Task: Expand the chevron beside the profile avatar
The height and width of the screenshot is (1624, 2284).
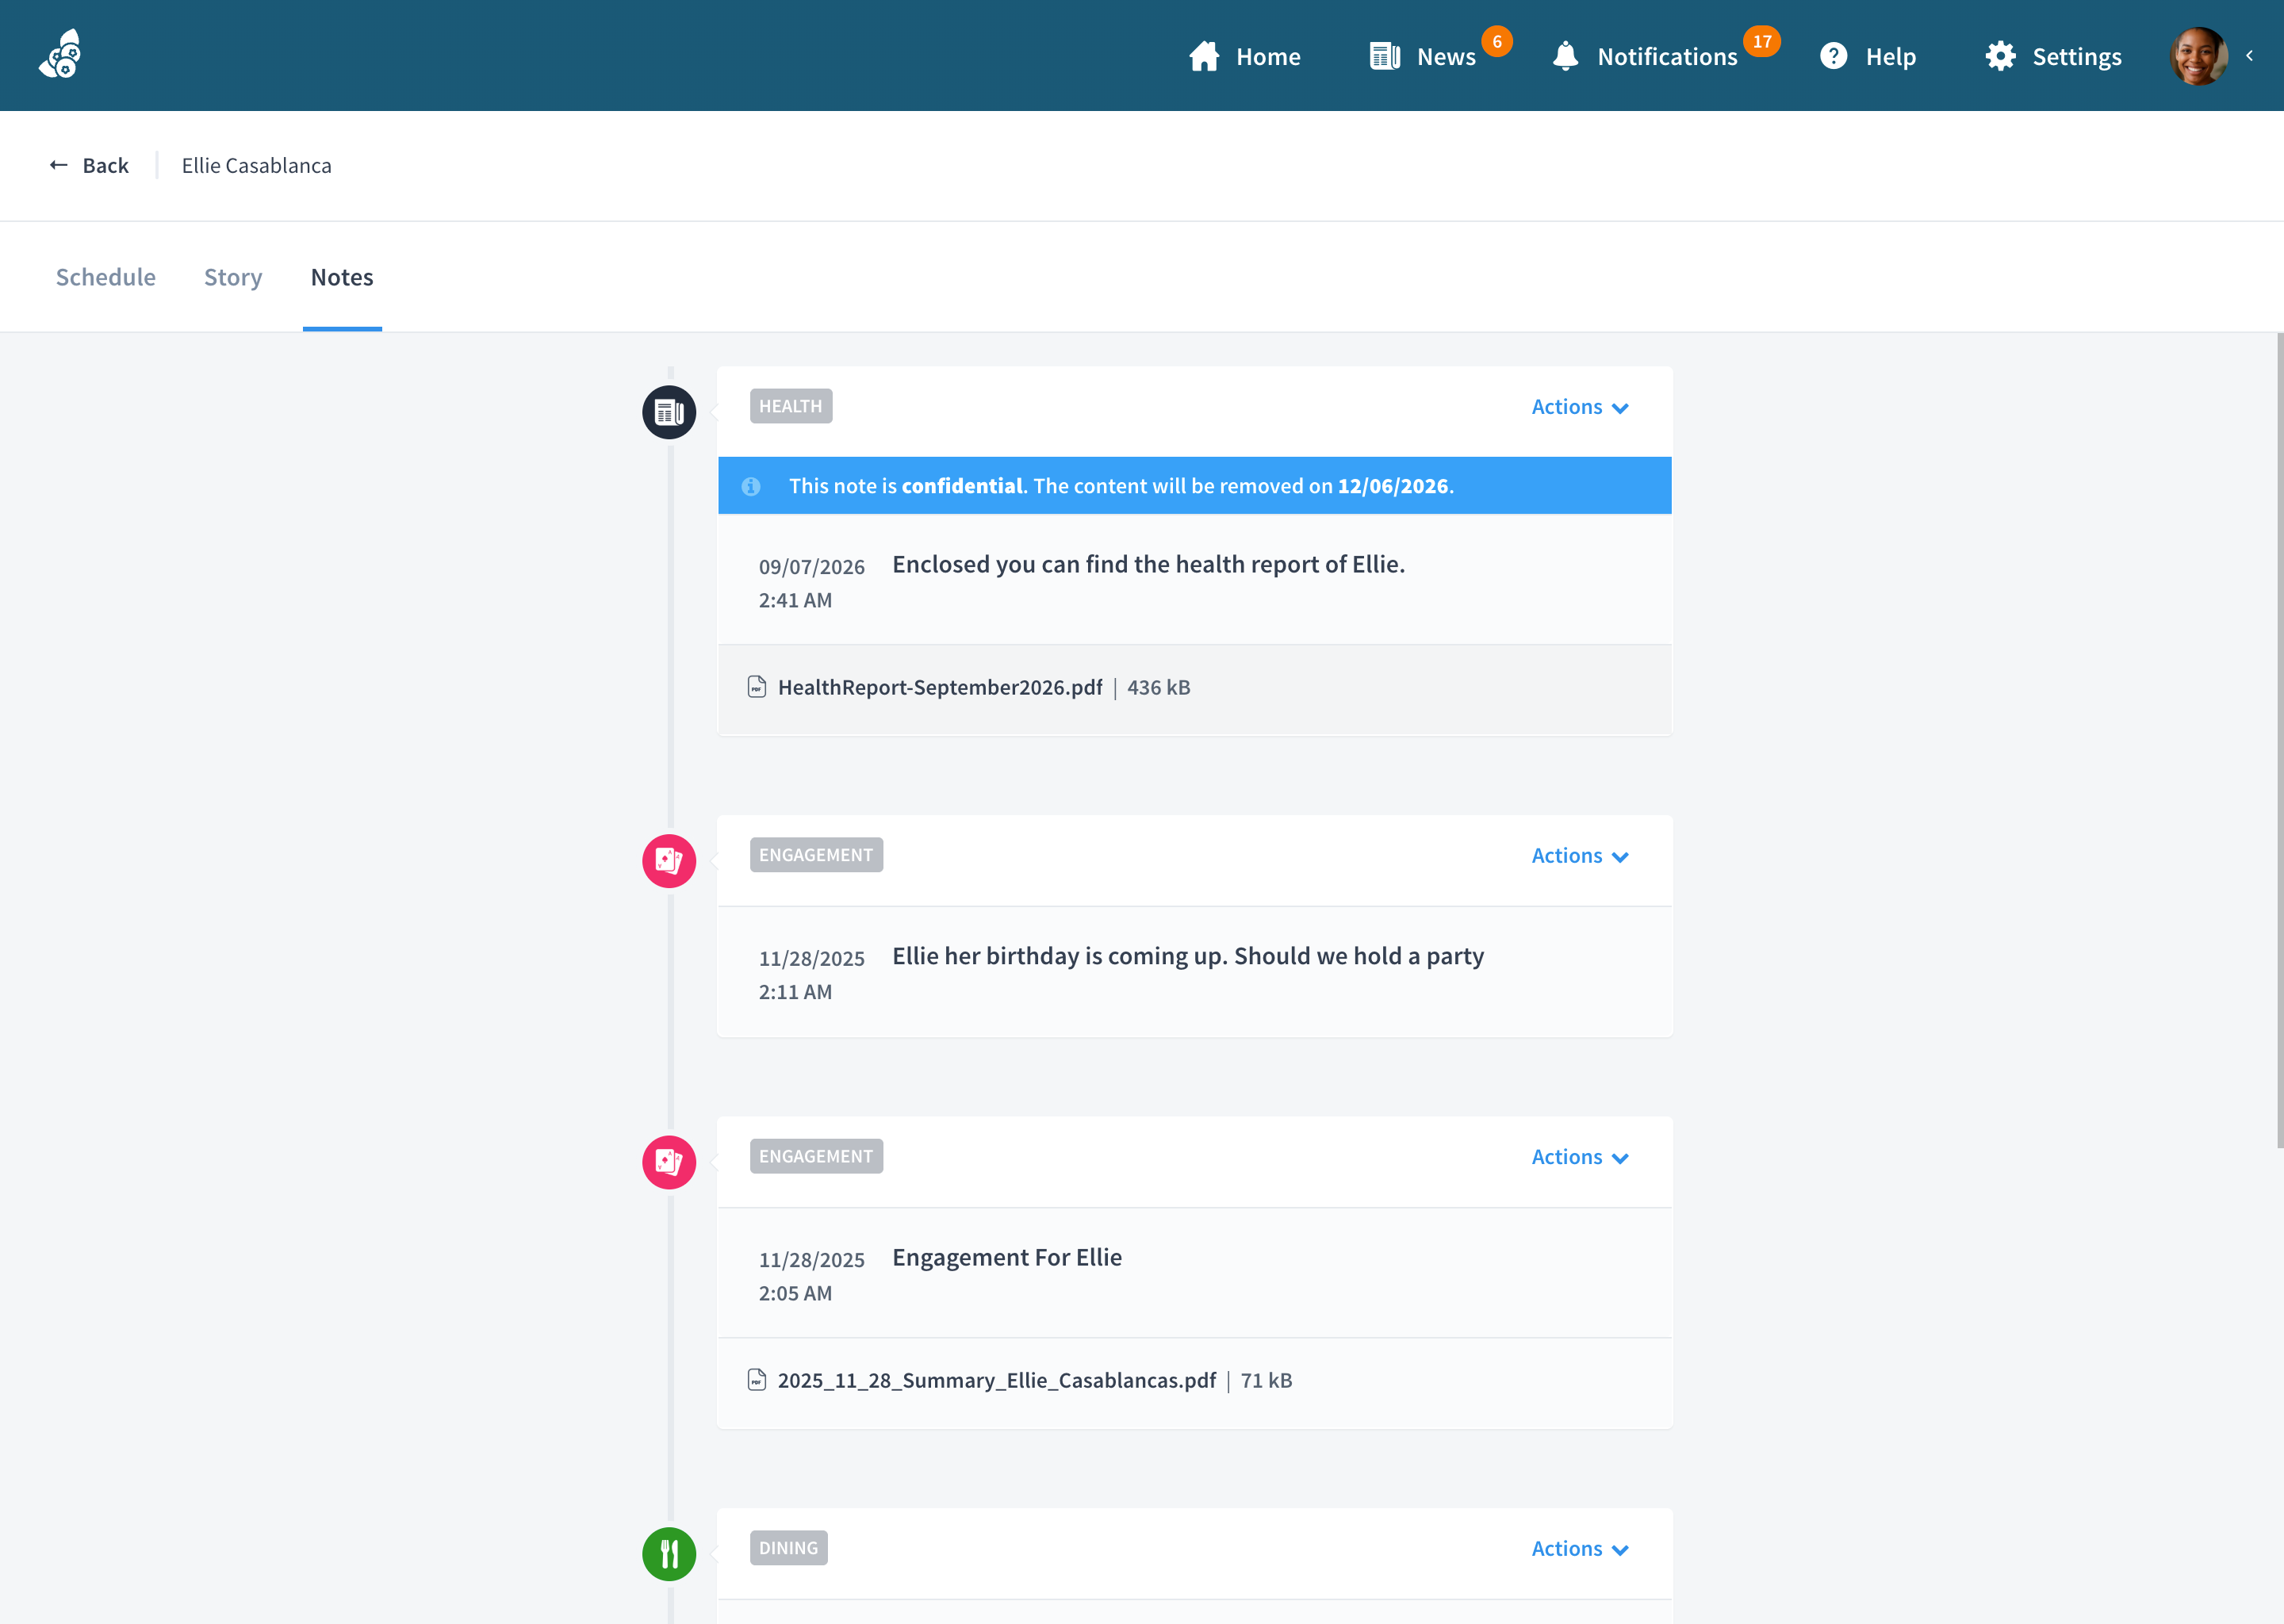Action: (x=2250, y=56)
